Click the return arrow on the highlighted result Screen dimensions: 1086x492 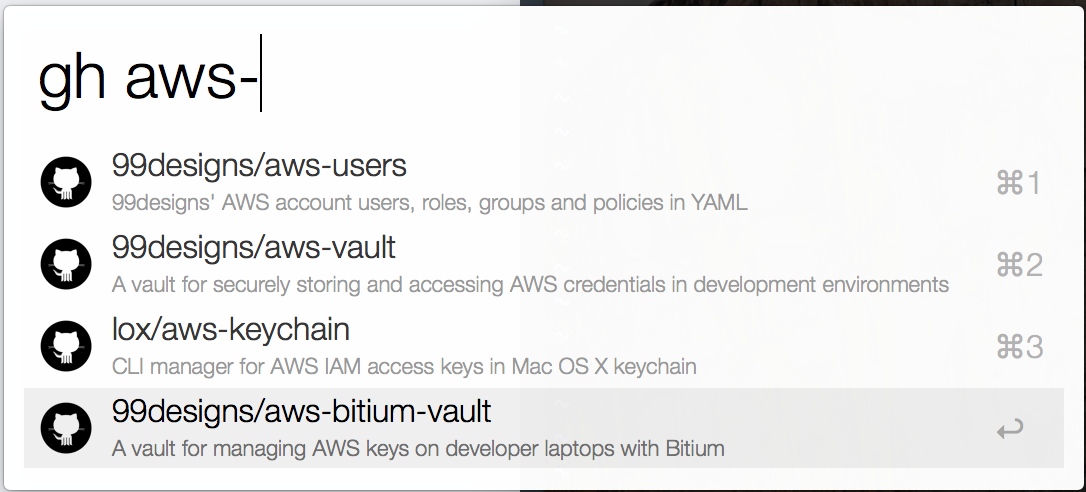[x=1010, y=429]
